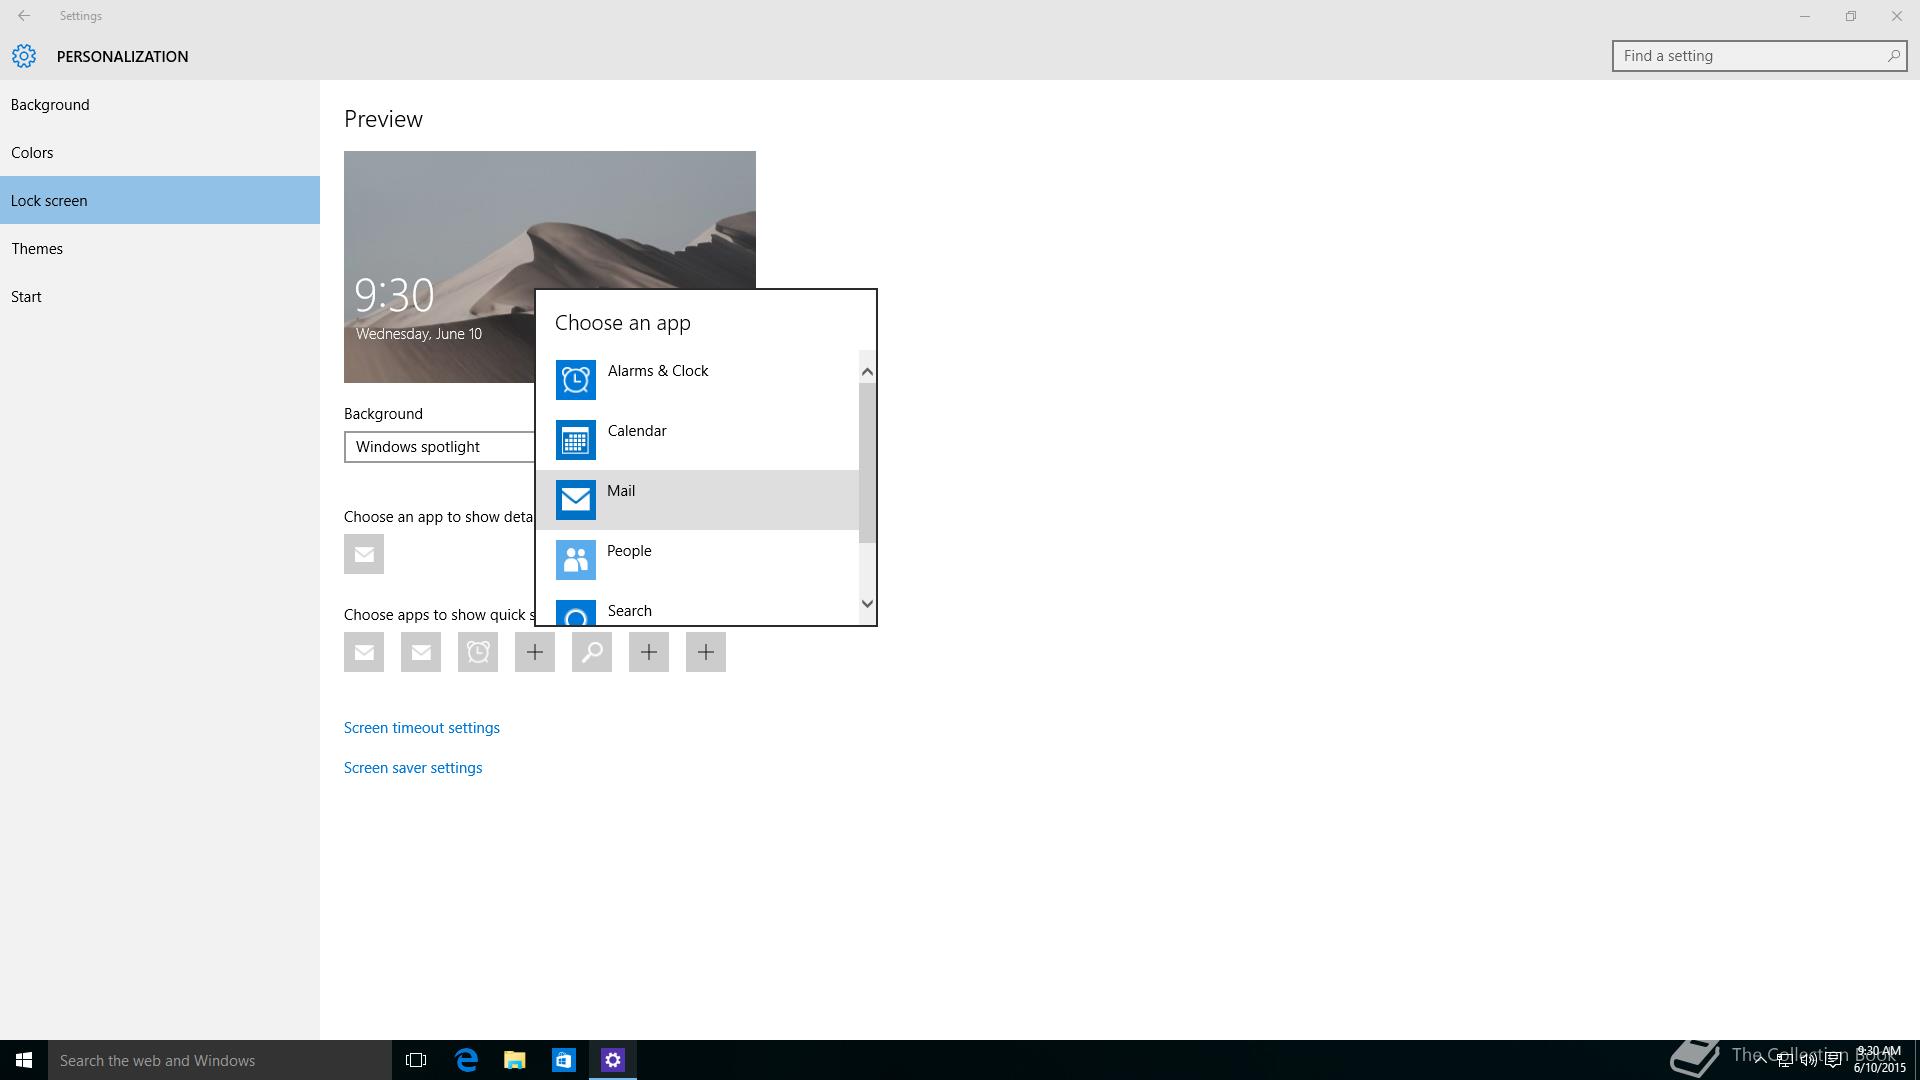Click the app list scroll up arrow

867,372
